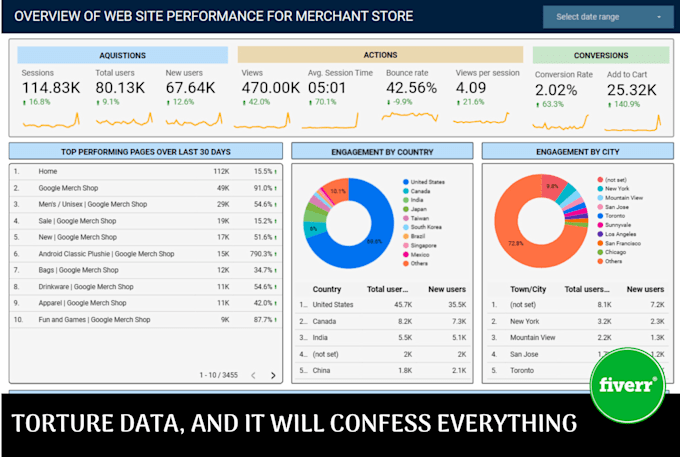680x457 pixels.
Task: Open the Select date range dropdown
Action: point(608,17)
